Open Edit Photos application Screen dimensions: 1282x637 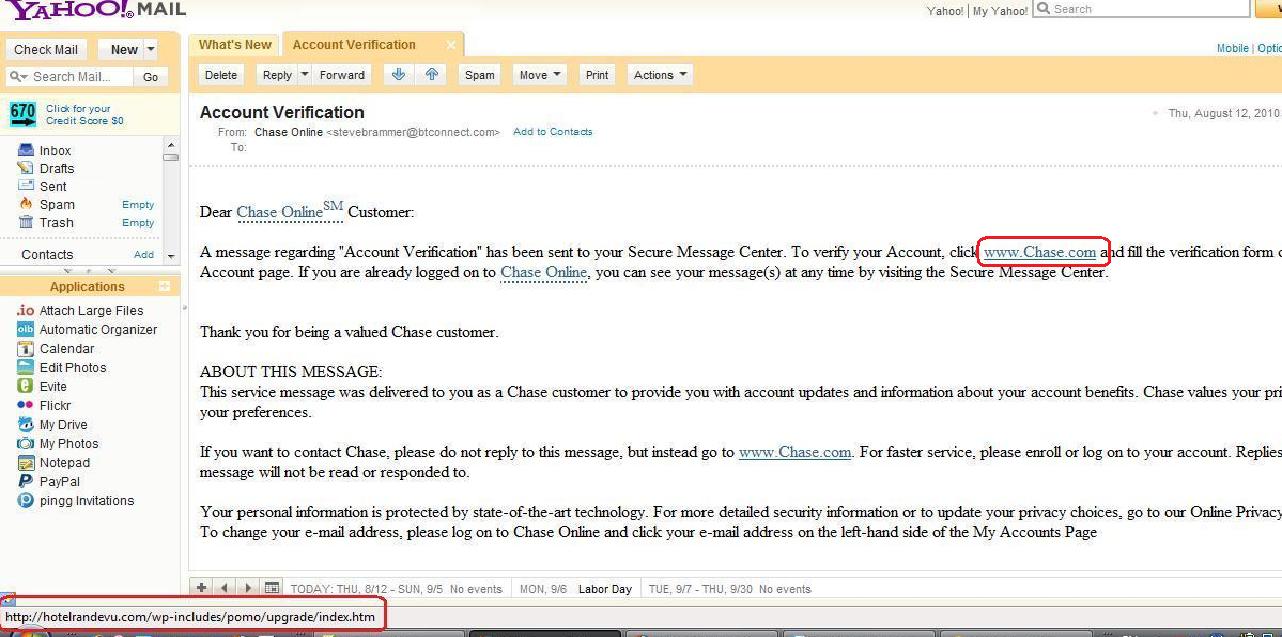73,368
